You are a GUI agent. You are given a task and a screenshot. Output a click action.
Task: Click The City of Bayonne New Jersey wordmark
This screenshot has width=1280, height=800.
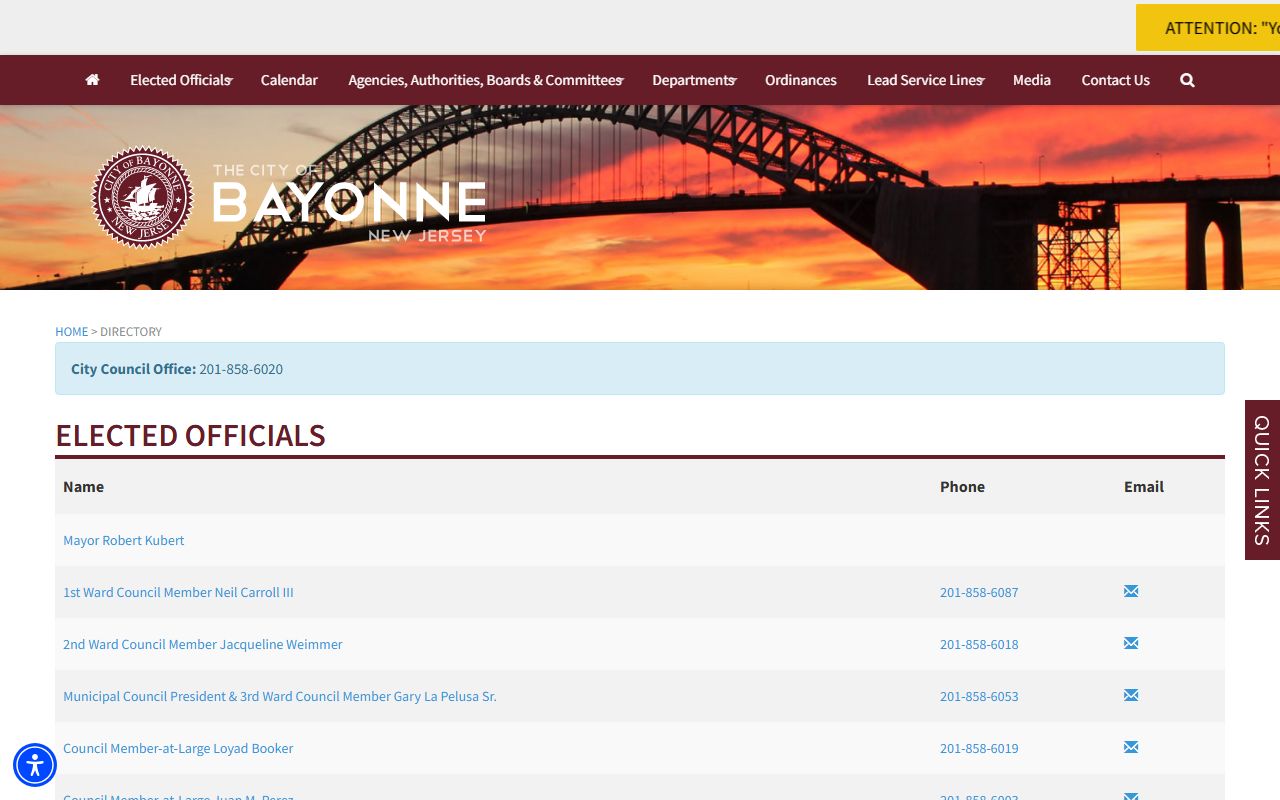[350, 203]
